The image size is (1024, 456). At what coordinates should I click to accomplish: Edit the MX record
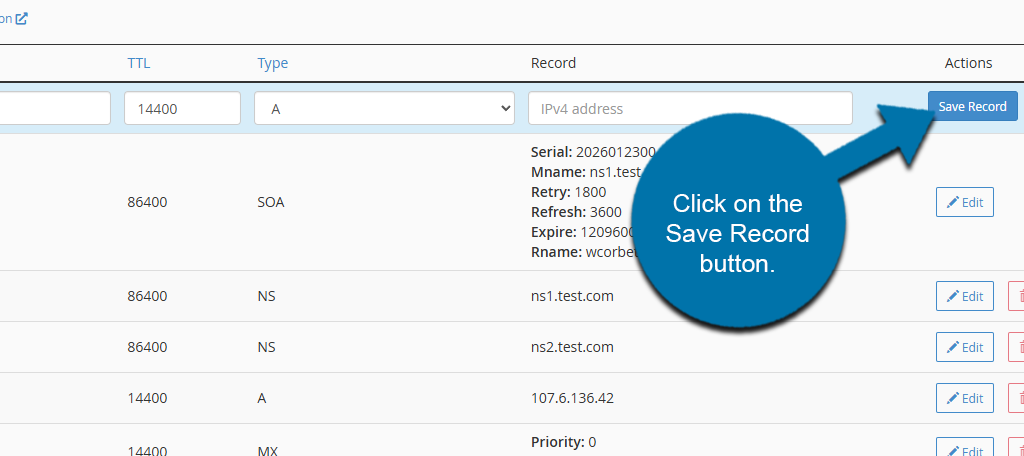point(965,448)
